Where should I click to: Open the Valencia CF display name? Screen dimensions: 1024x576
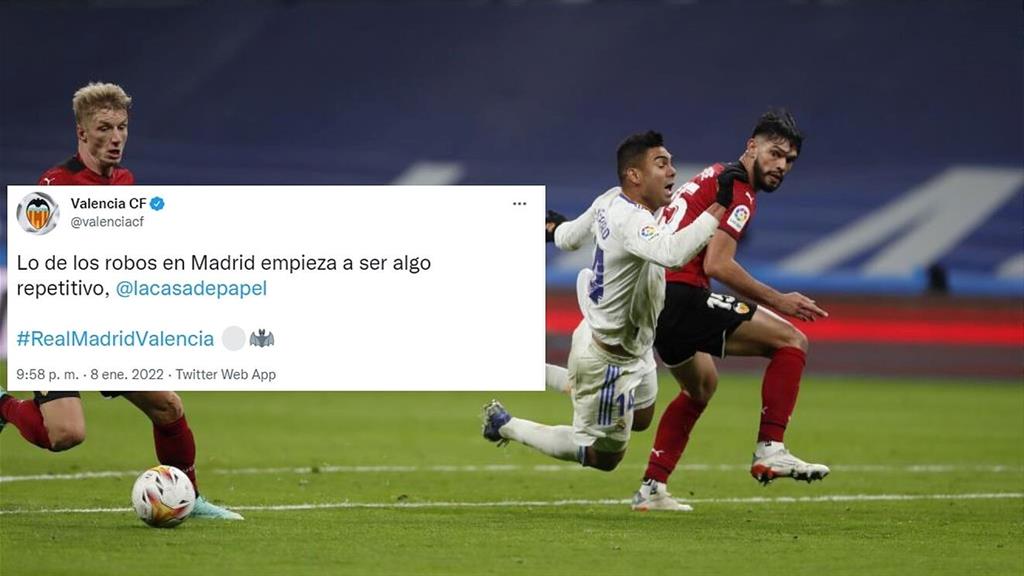click(108, 204)
